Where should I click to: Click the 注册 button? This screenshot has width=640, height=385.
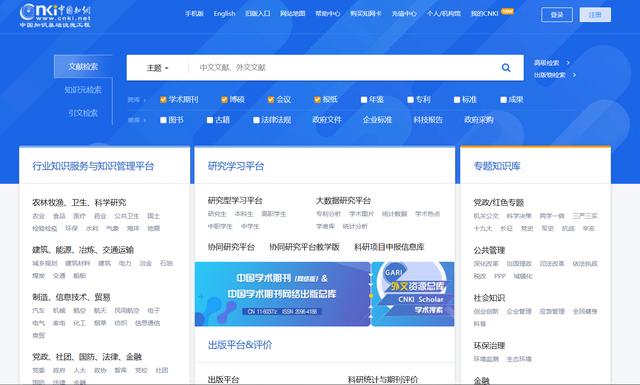point(595,15)
